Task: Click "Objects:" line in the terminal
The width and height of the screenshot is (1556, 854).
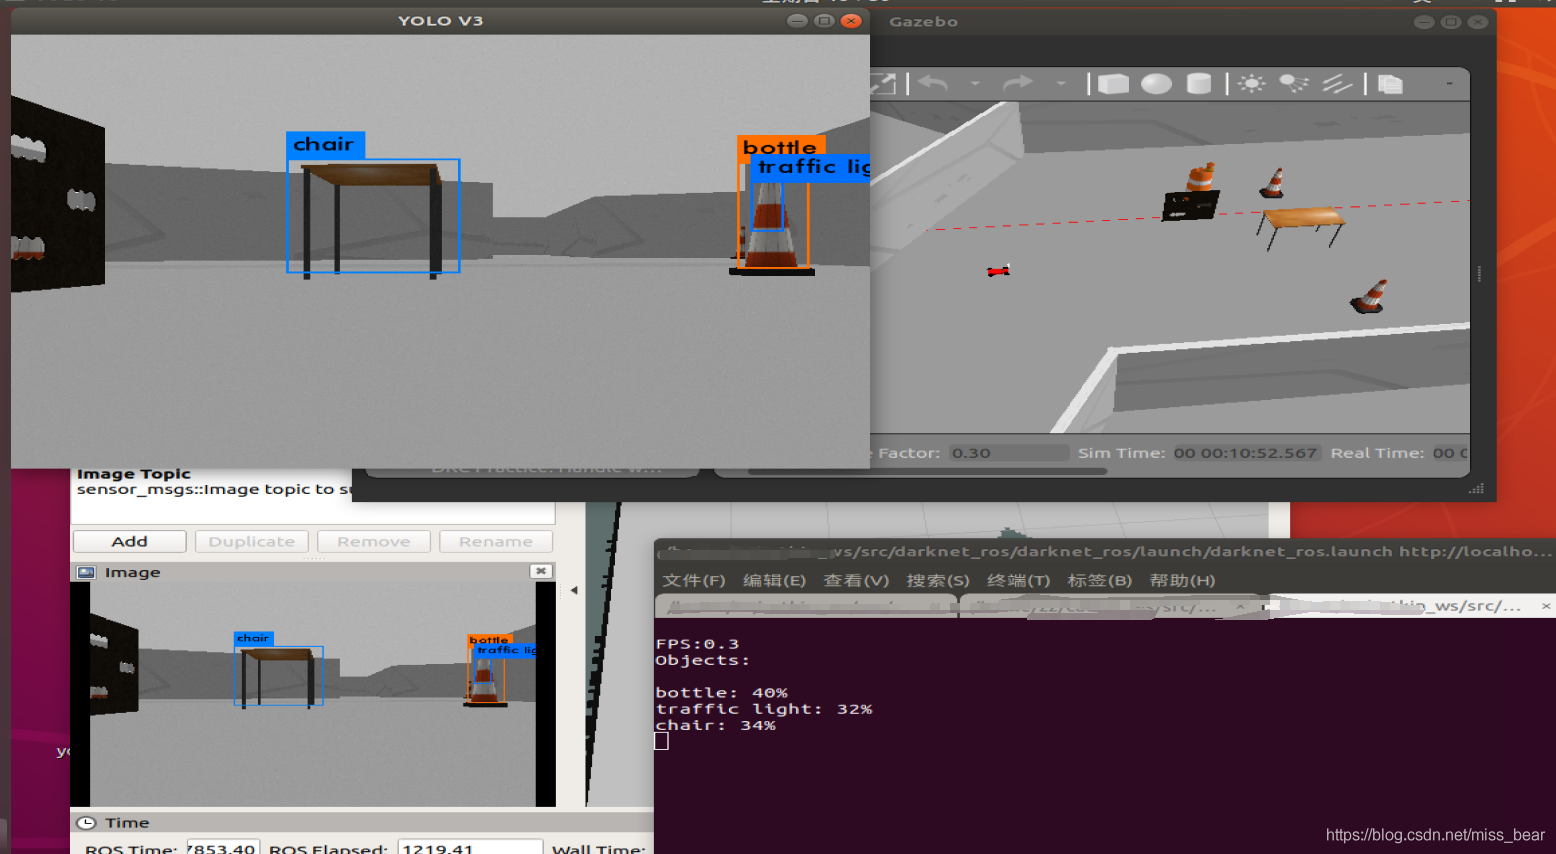Action: tap(702, 660)
